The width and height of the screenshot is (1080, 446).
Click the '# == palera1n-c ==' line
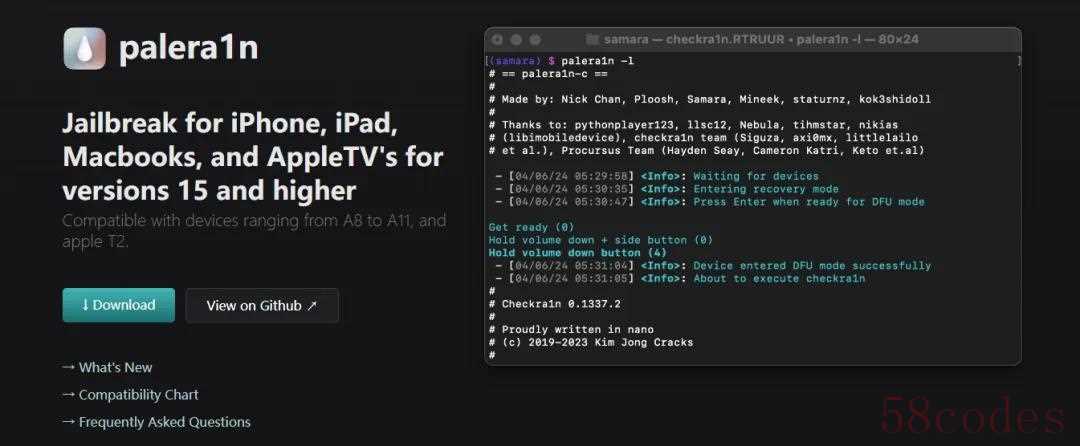(548, 74)
